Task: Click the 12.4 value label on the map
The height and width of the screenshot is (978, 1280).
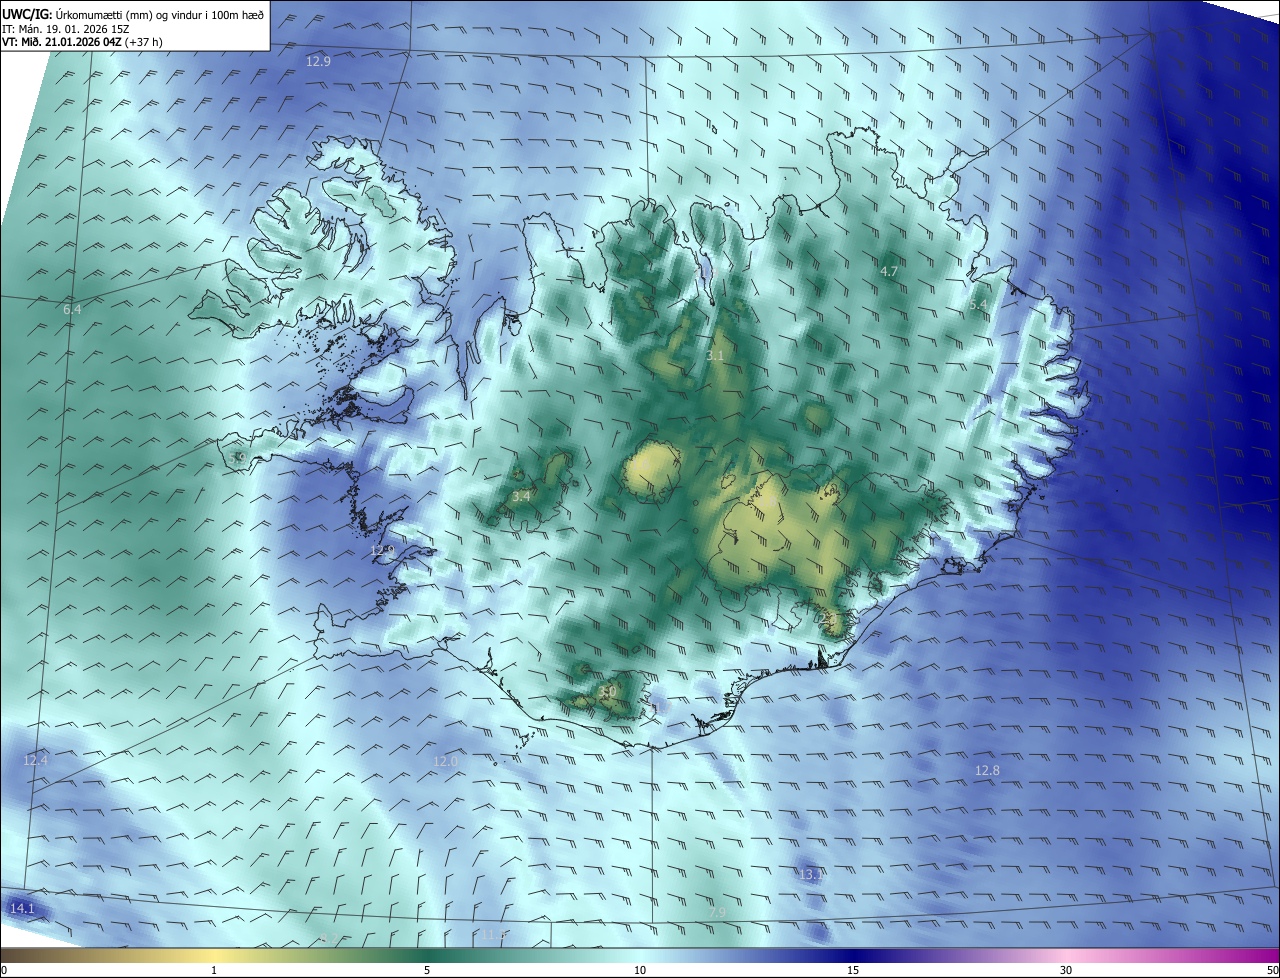Action: [x=35, y=761]
